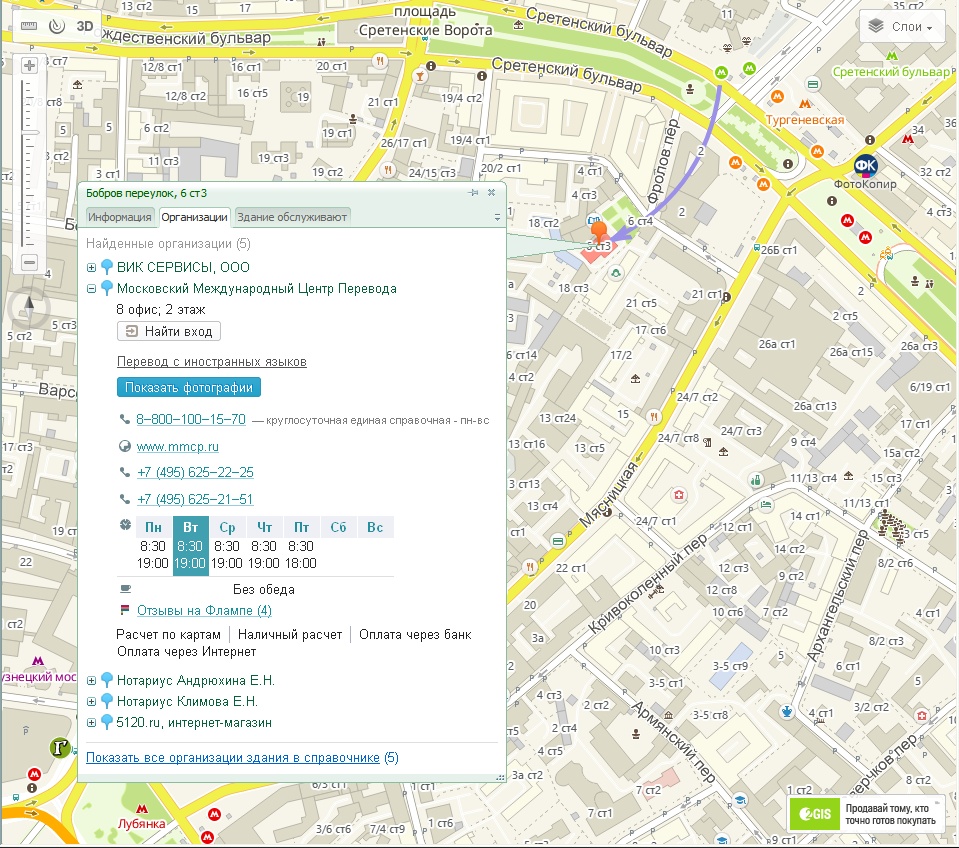Click the blue pin icon beside ВИК СЕРВИСЫ
The width and height of the screenshot is (959, 848).
tap(106, 267)
